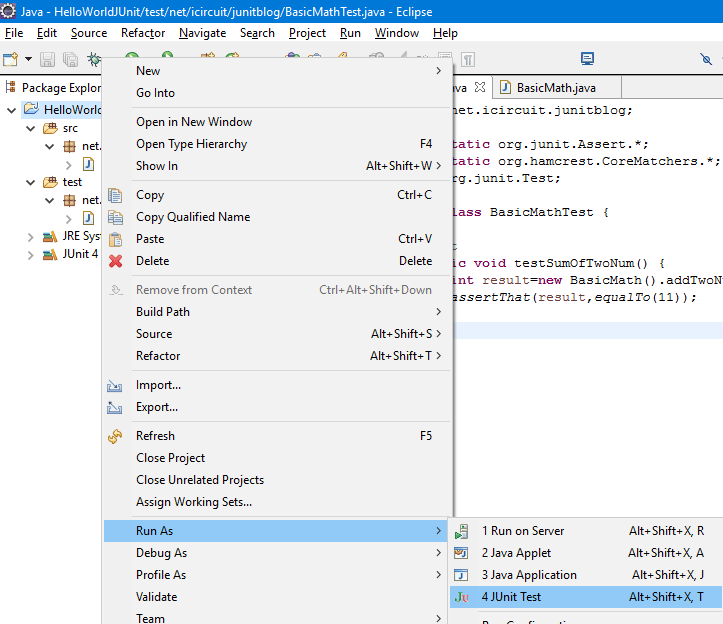This screenshot has width=723, height=624.
Task: Click the Save toolbar icon
Action: tap(47, 59)
